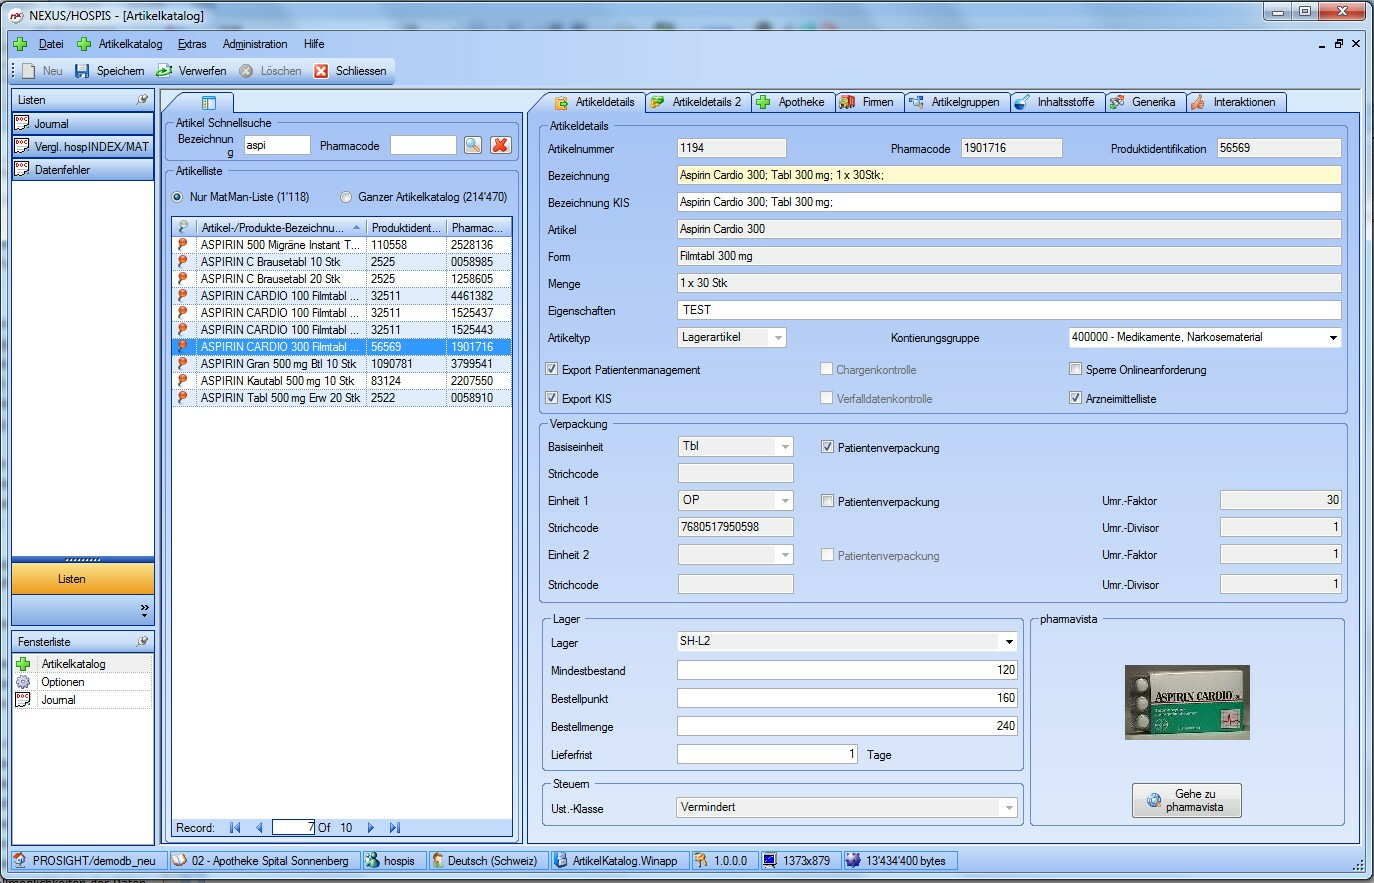The image size is (1374, 883).
Task: Clear the search with the red X icon
Action: [x=501, y=145]
